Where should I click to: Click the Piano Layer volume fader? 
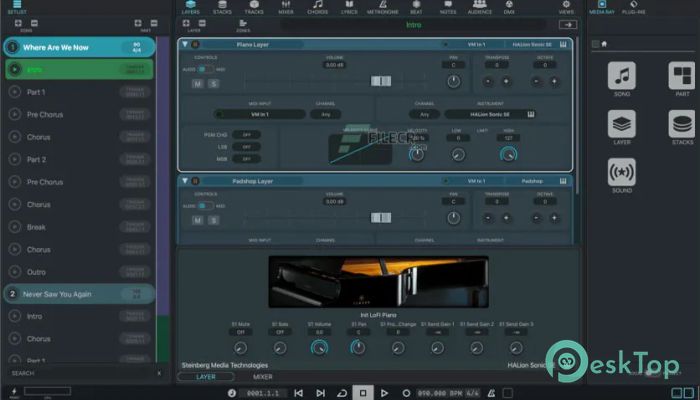click(x=381, y=81)
